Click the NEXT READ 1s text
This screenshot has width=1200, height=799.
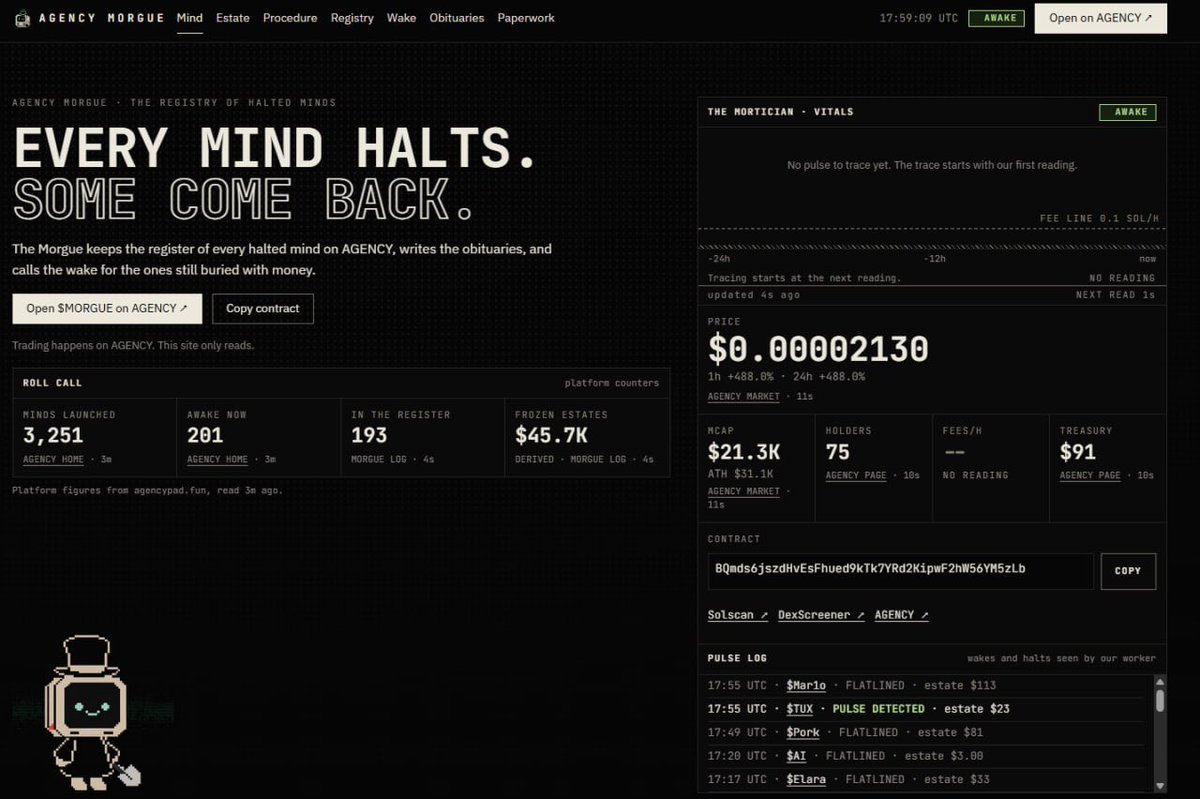pyautogui.click(x=1115, y=295)
